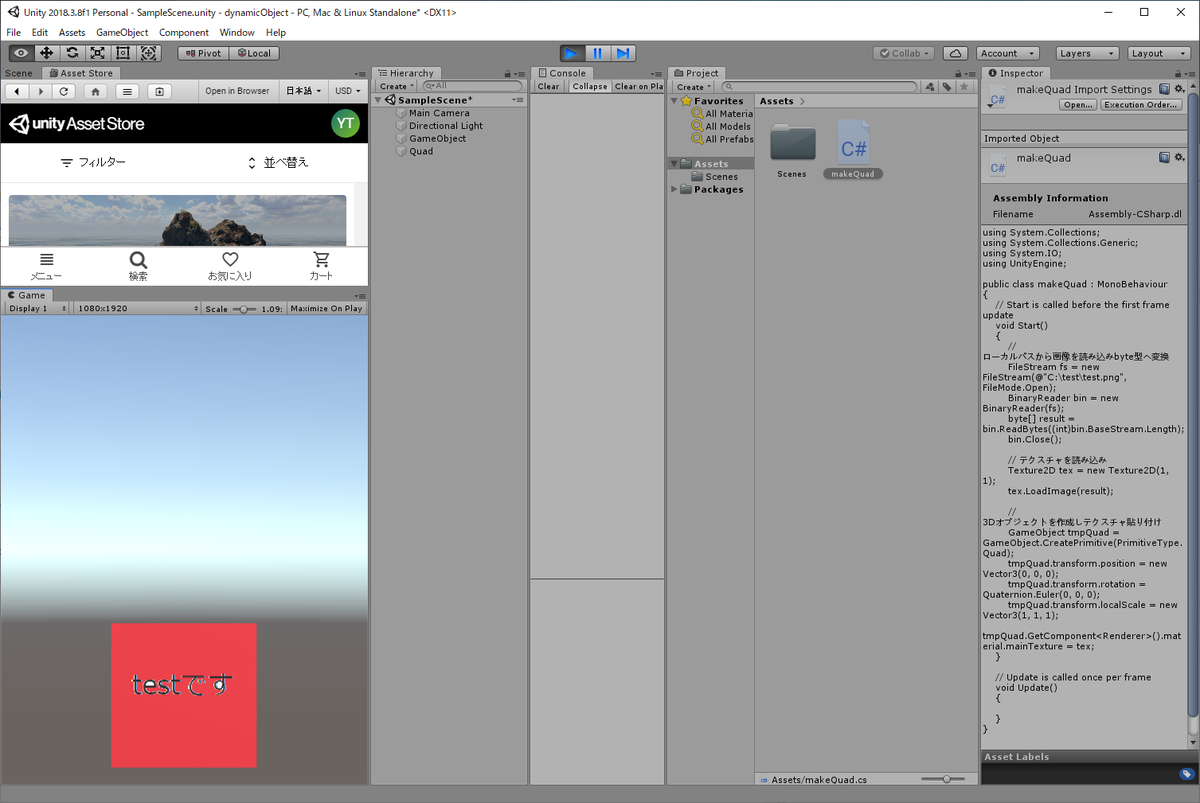Select the Console tab
Screen dimensions: 1200x803
click(562, 73)
